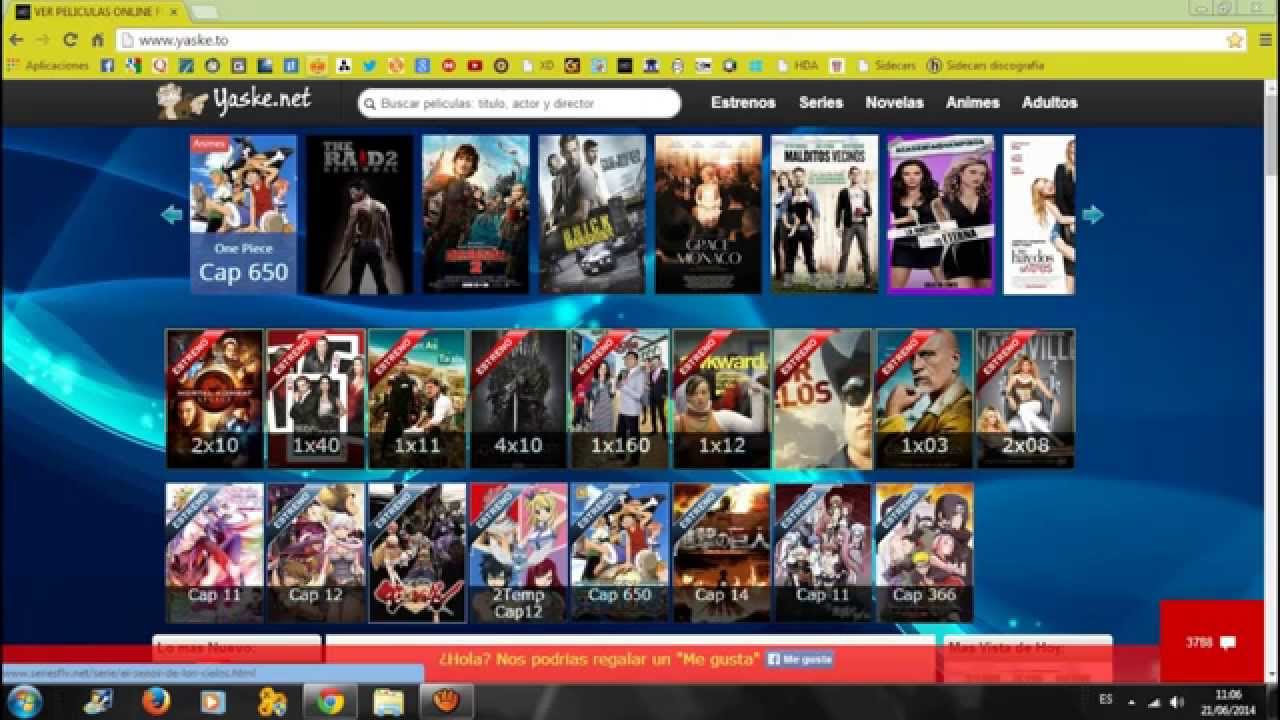Click the Yaske.net logo

pos(234,101)
